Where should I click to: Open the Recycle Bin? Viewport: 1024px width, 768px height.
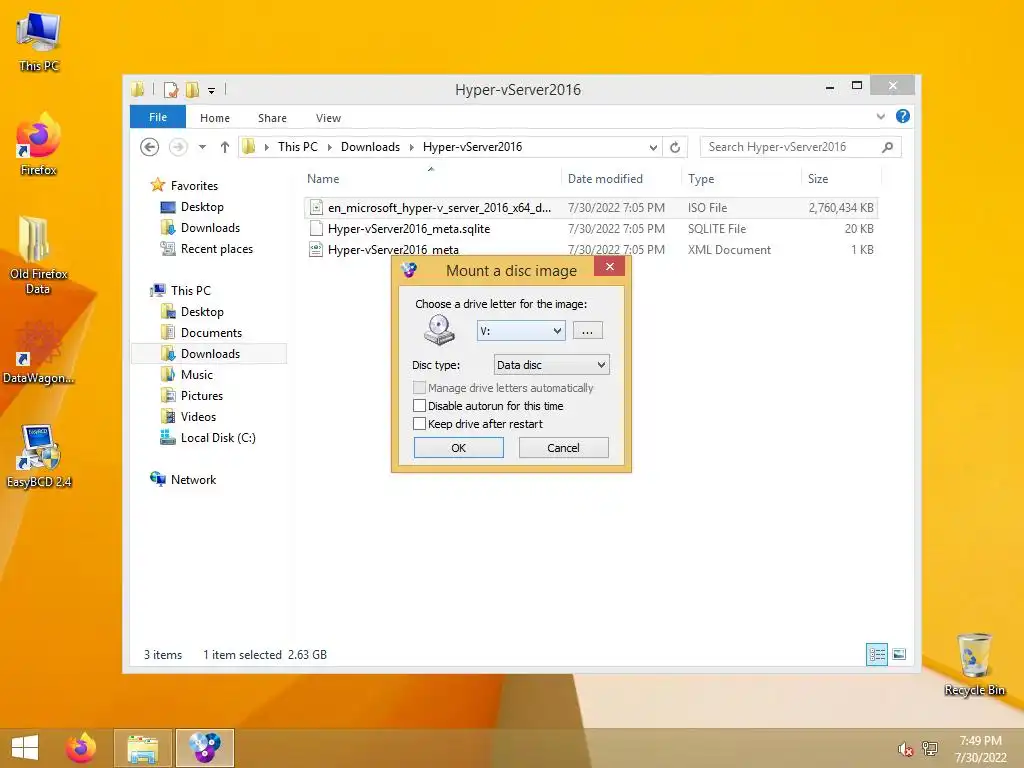click(x=974, y=664)
